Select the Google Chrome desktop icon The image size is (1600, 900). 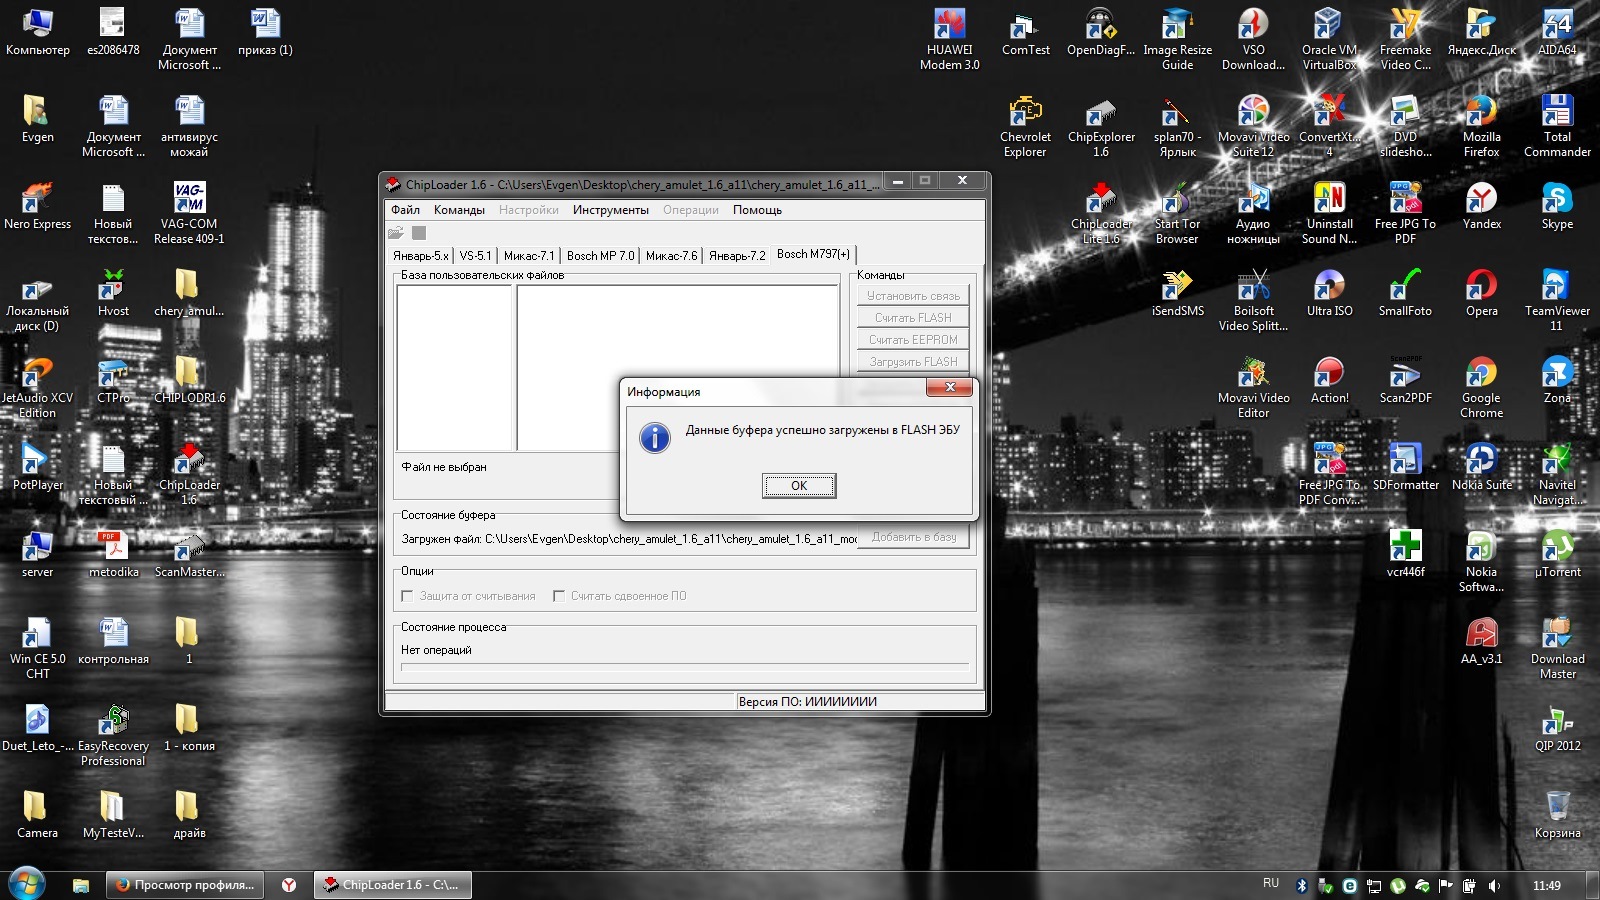click(1481, 387)
